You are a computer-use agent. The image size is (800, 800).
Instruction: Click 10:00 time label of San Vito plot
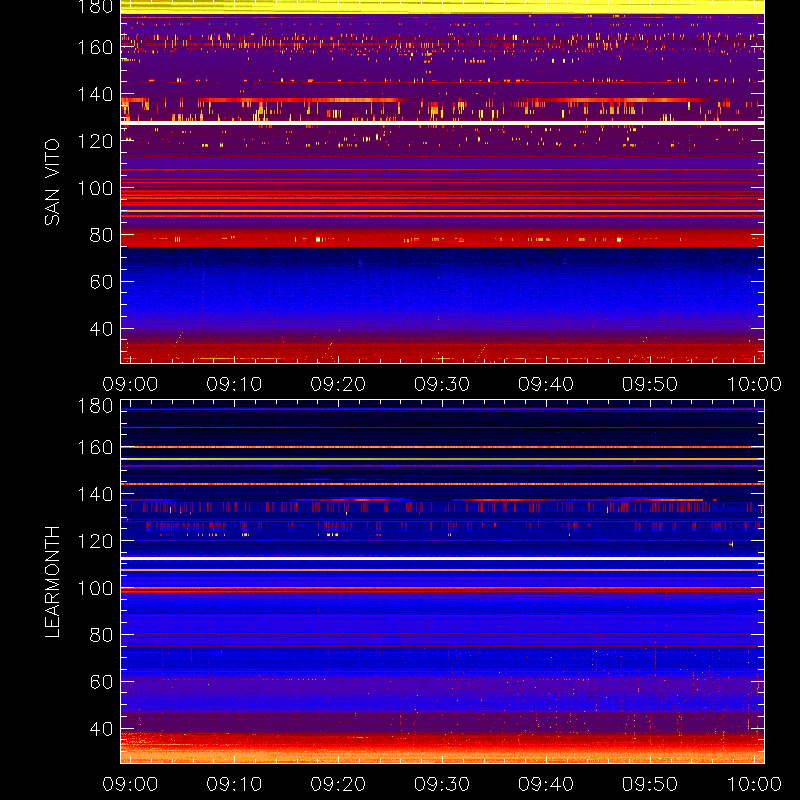click(x=754, y=384)
